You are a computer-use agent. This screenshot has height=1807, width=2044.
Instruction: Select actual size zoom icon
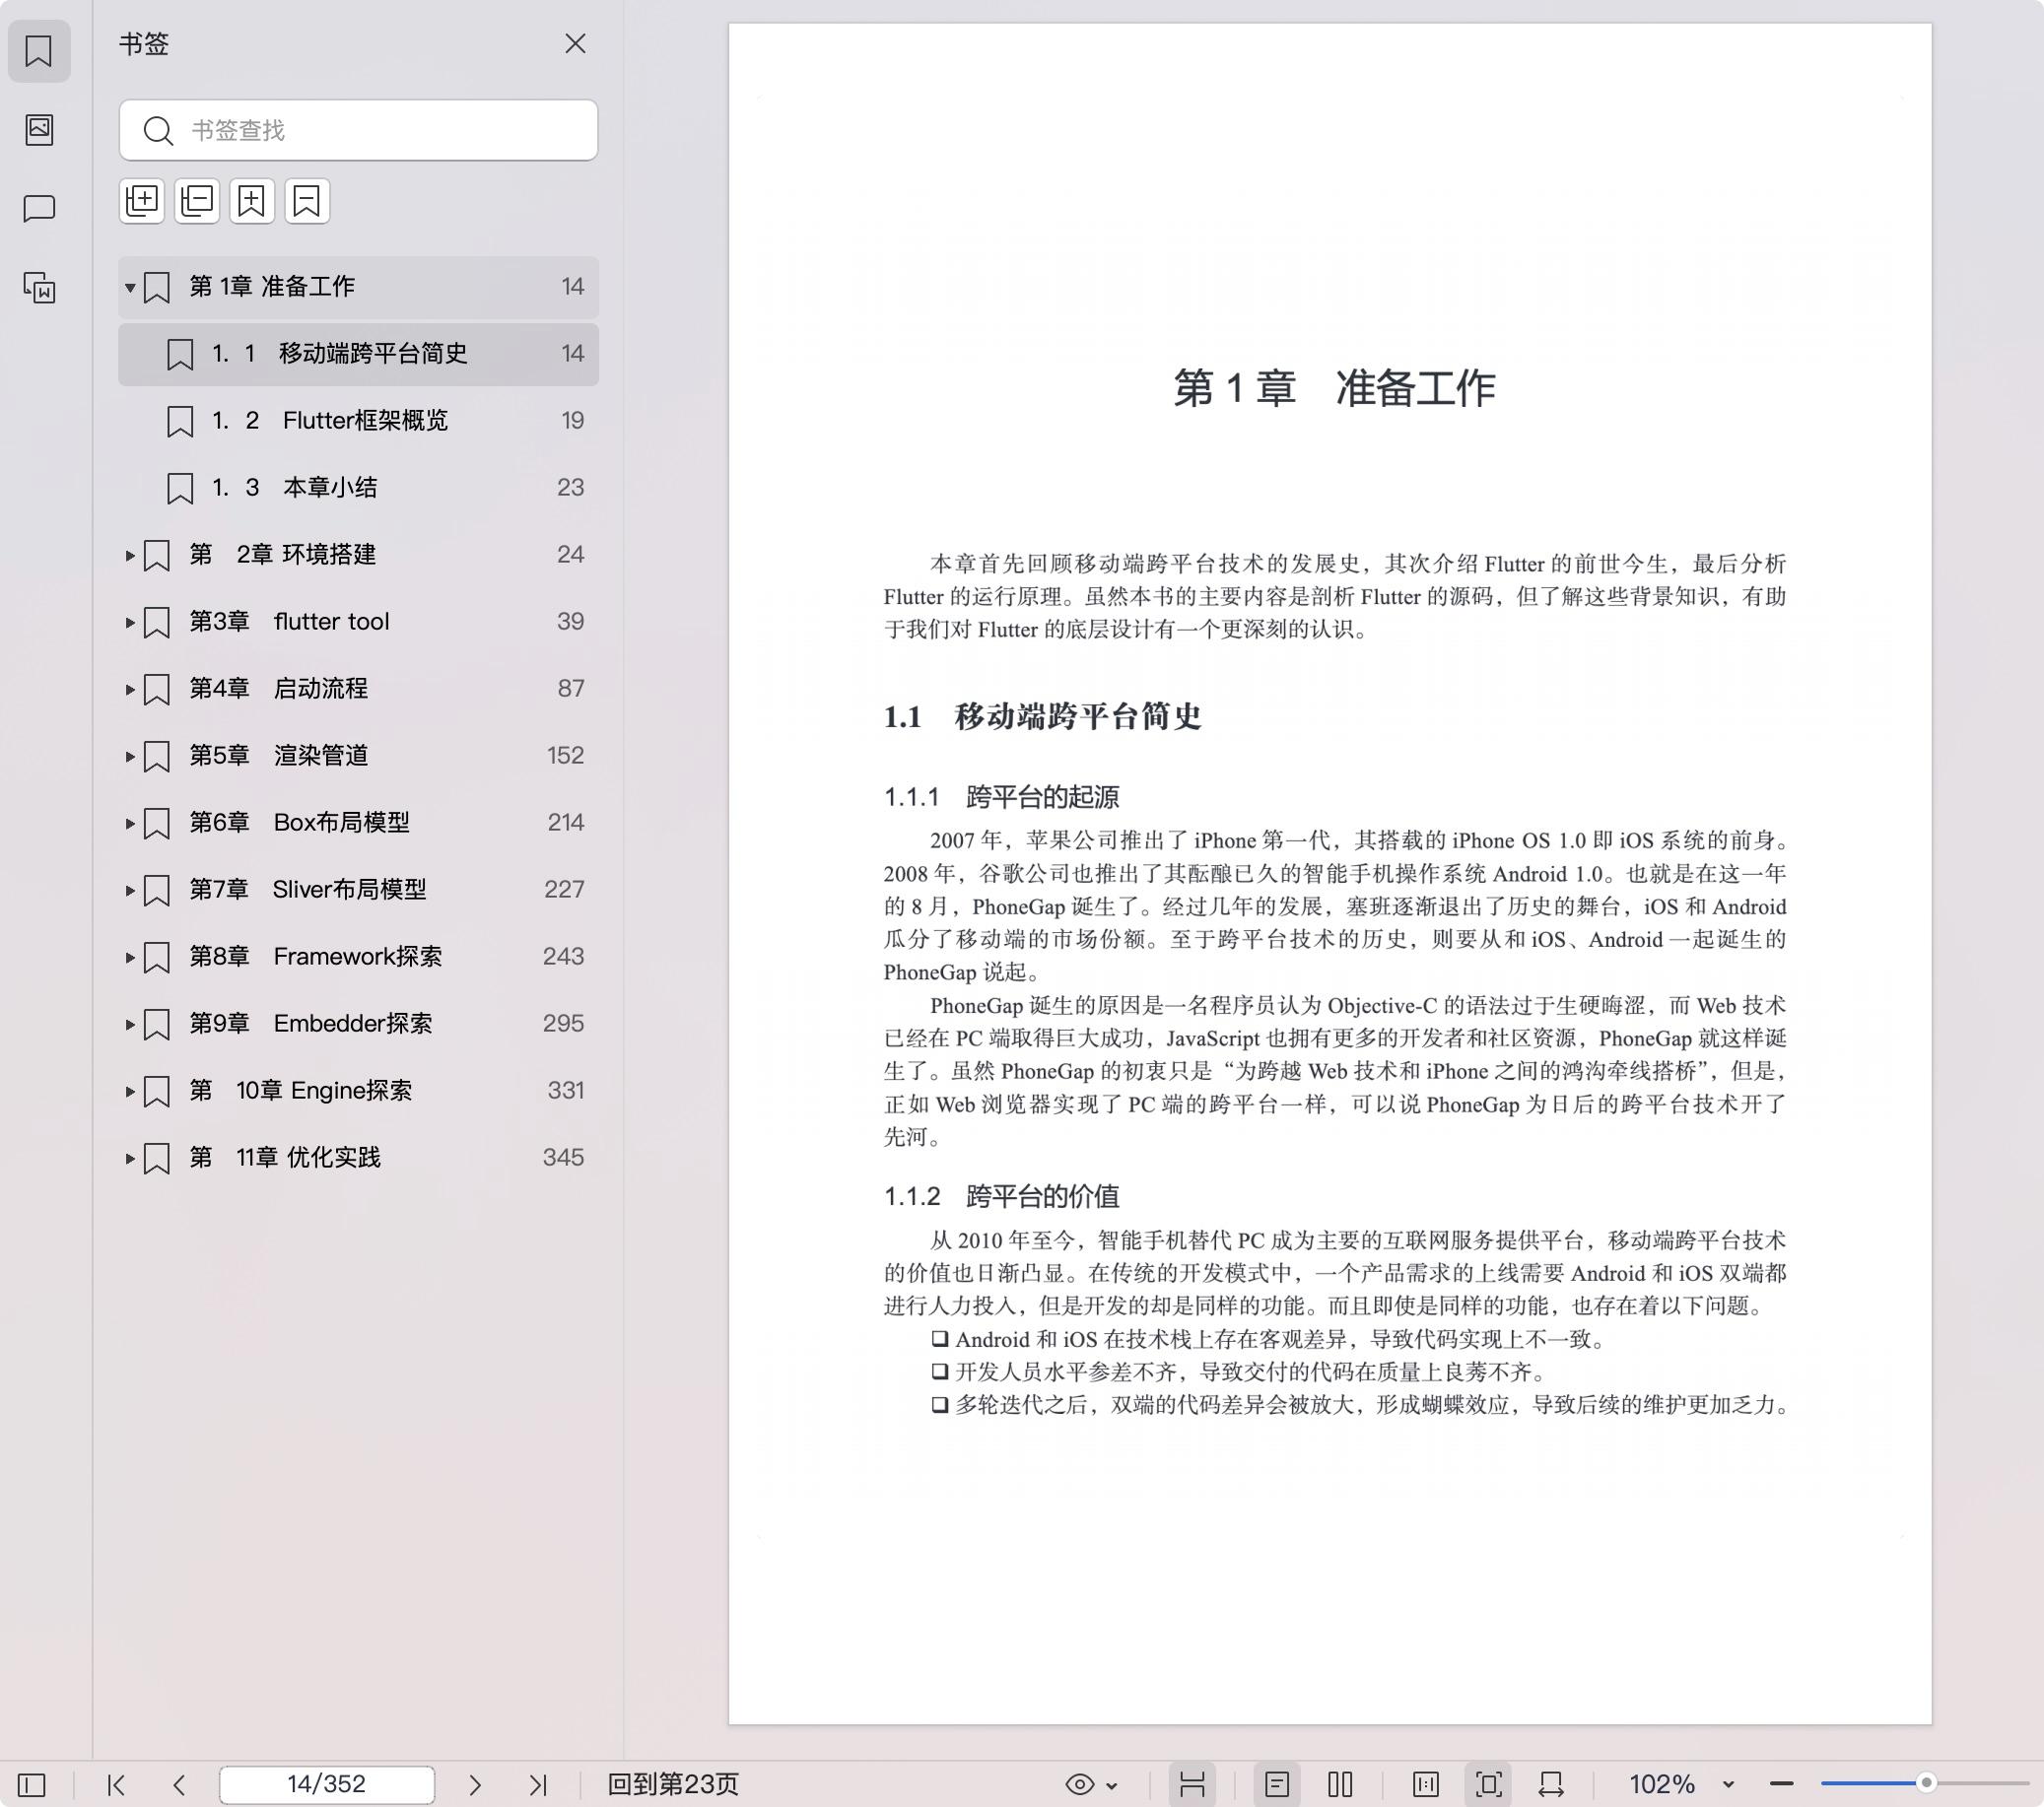tap(1426, 1785)
